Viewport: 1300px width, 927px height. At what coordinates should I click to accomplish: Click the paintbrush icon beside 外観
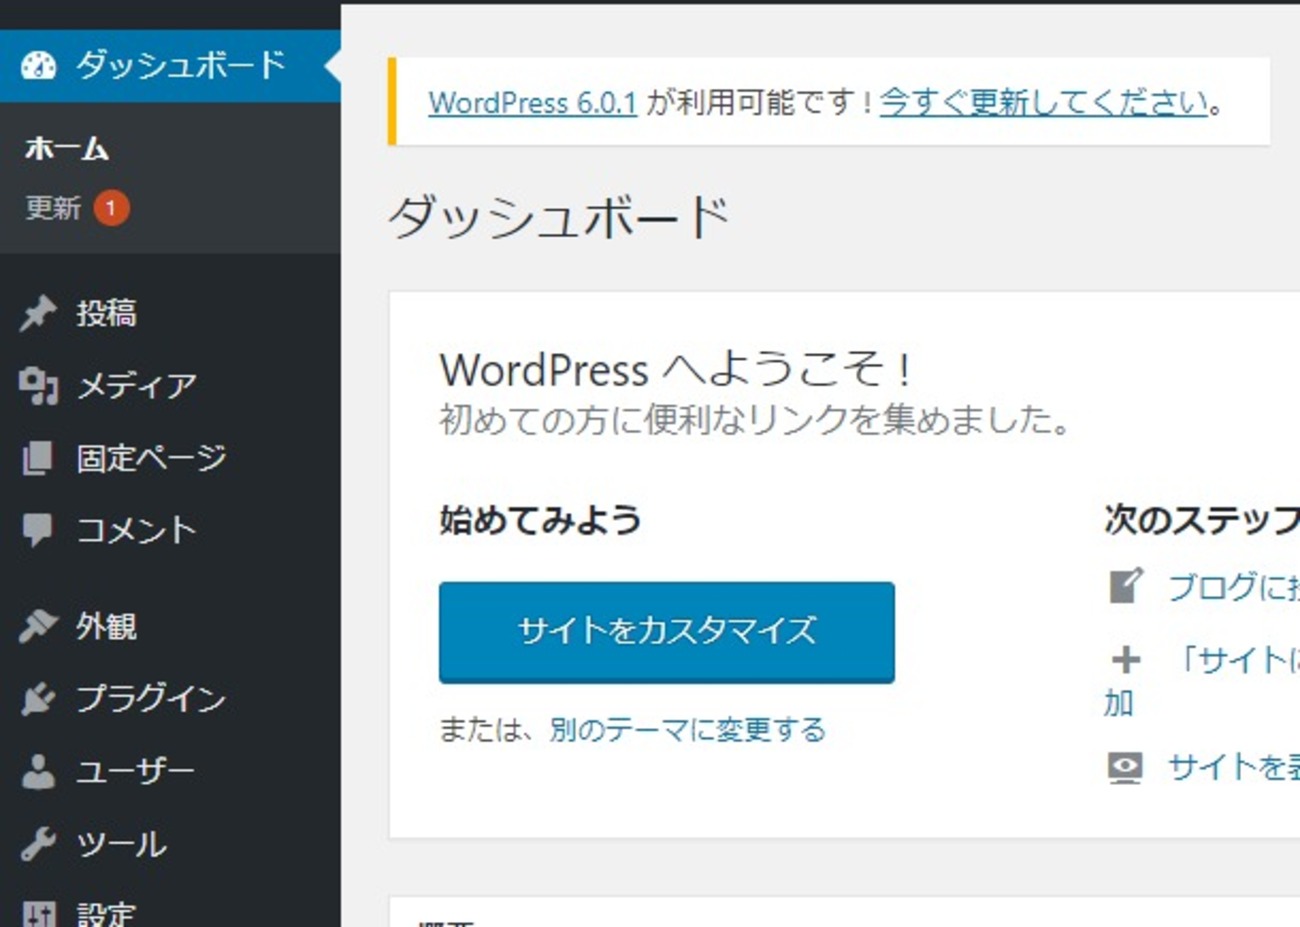[x=38, y=626]
